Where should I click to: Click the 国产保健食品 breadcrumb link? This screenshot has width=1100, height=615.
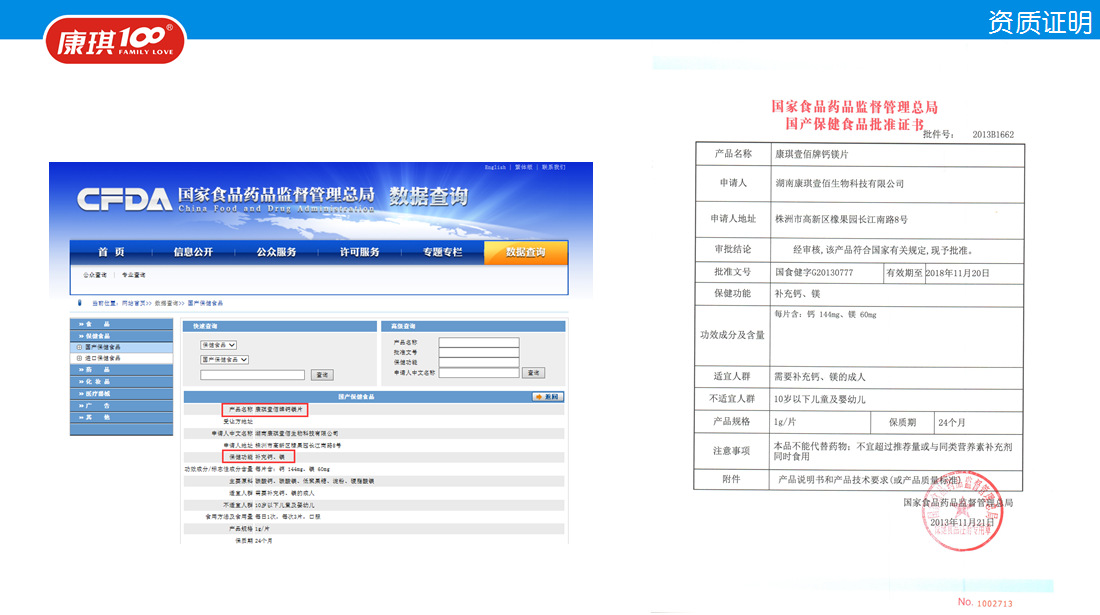(205, 303)
